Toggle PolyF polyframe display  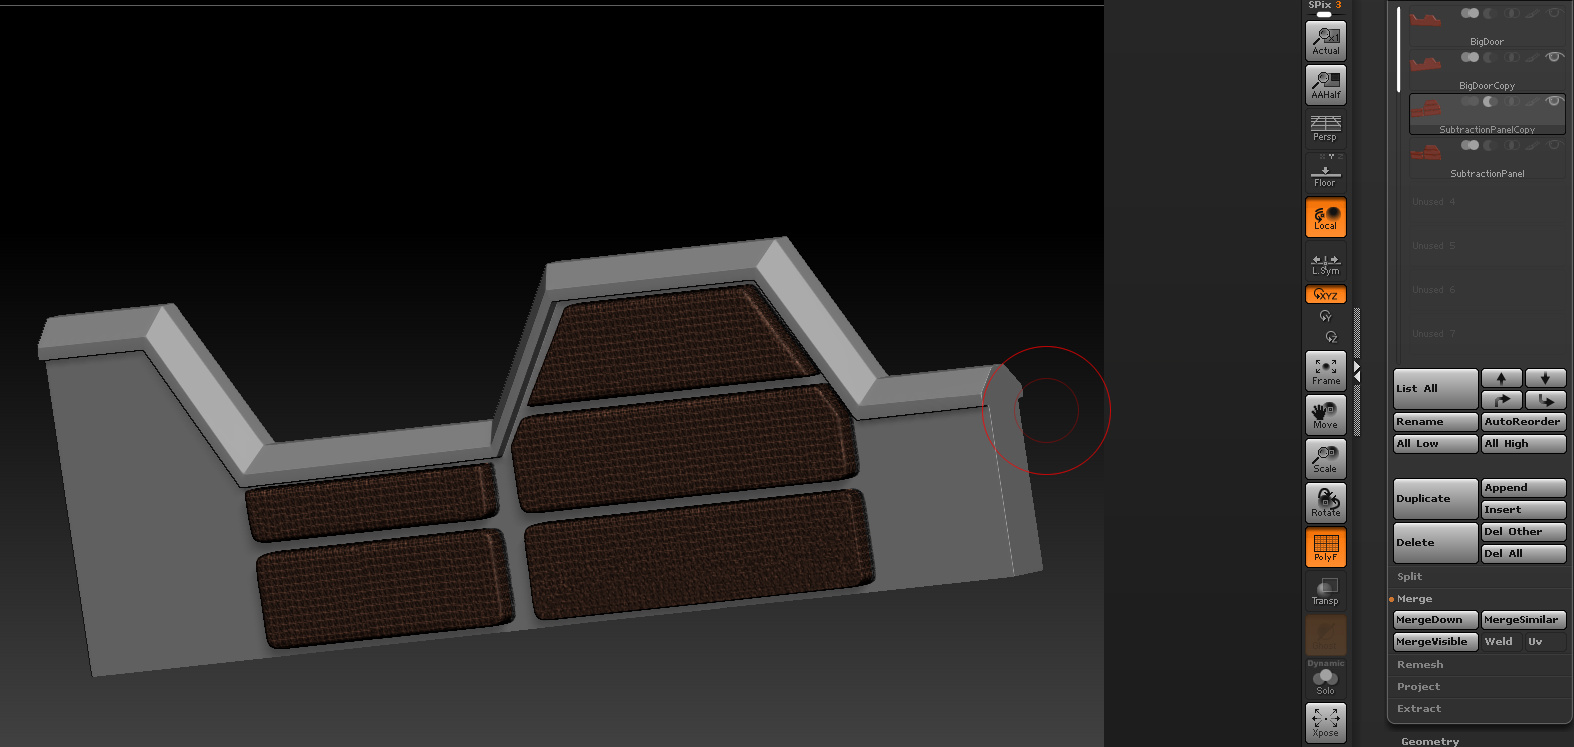click(x=1325, y=547)
